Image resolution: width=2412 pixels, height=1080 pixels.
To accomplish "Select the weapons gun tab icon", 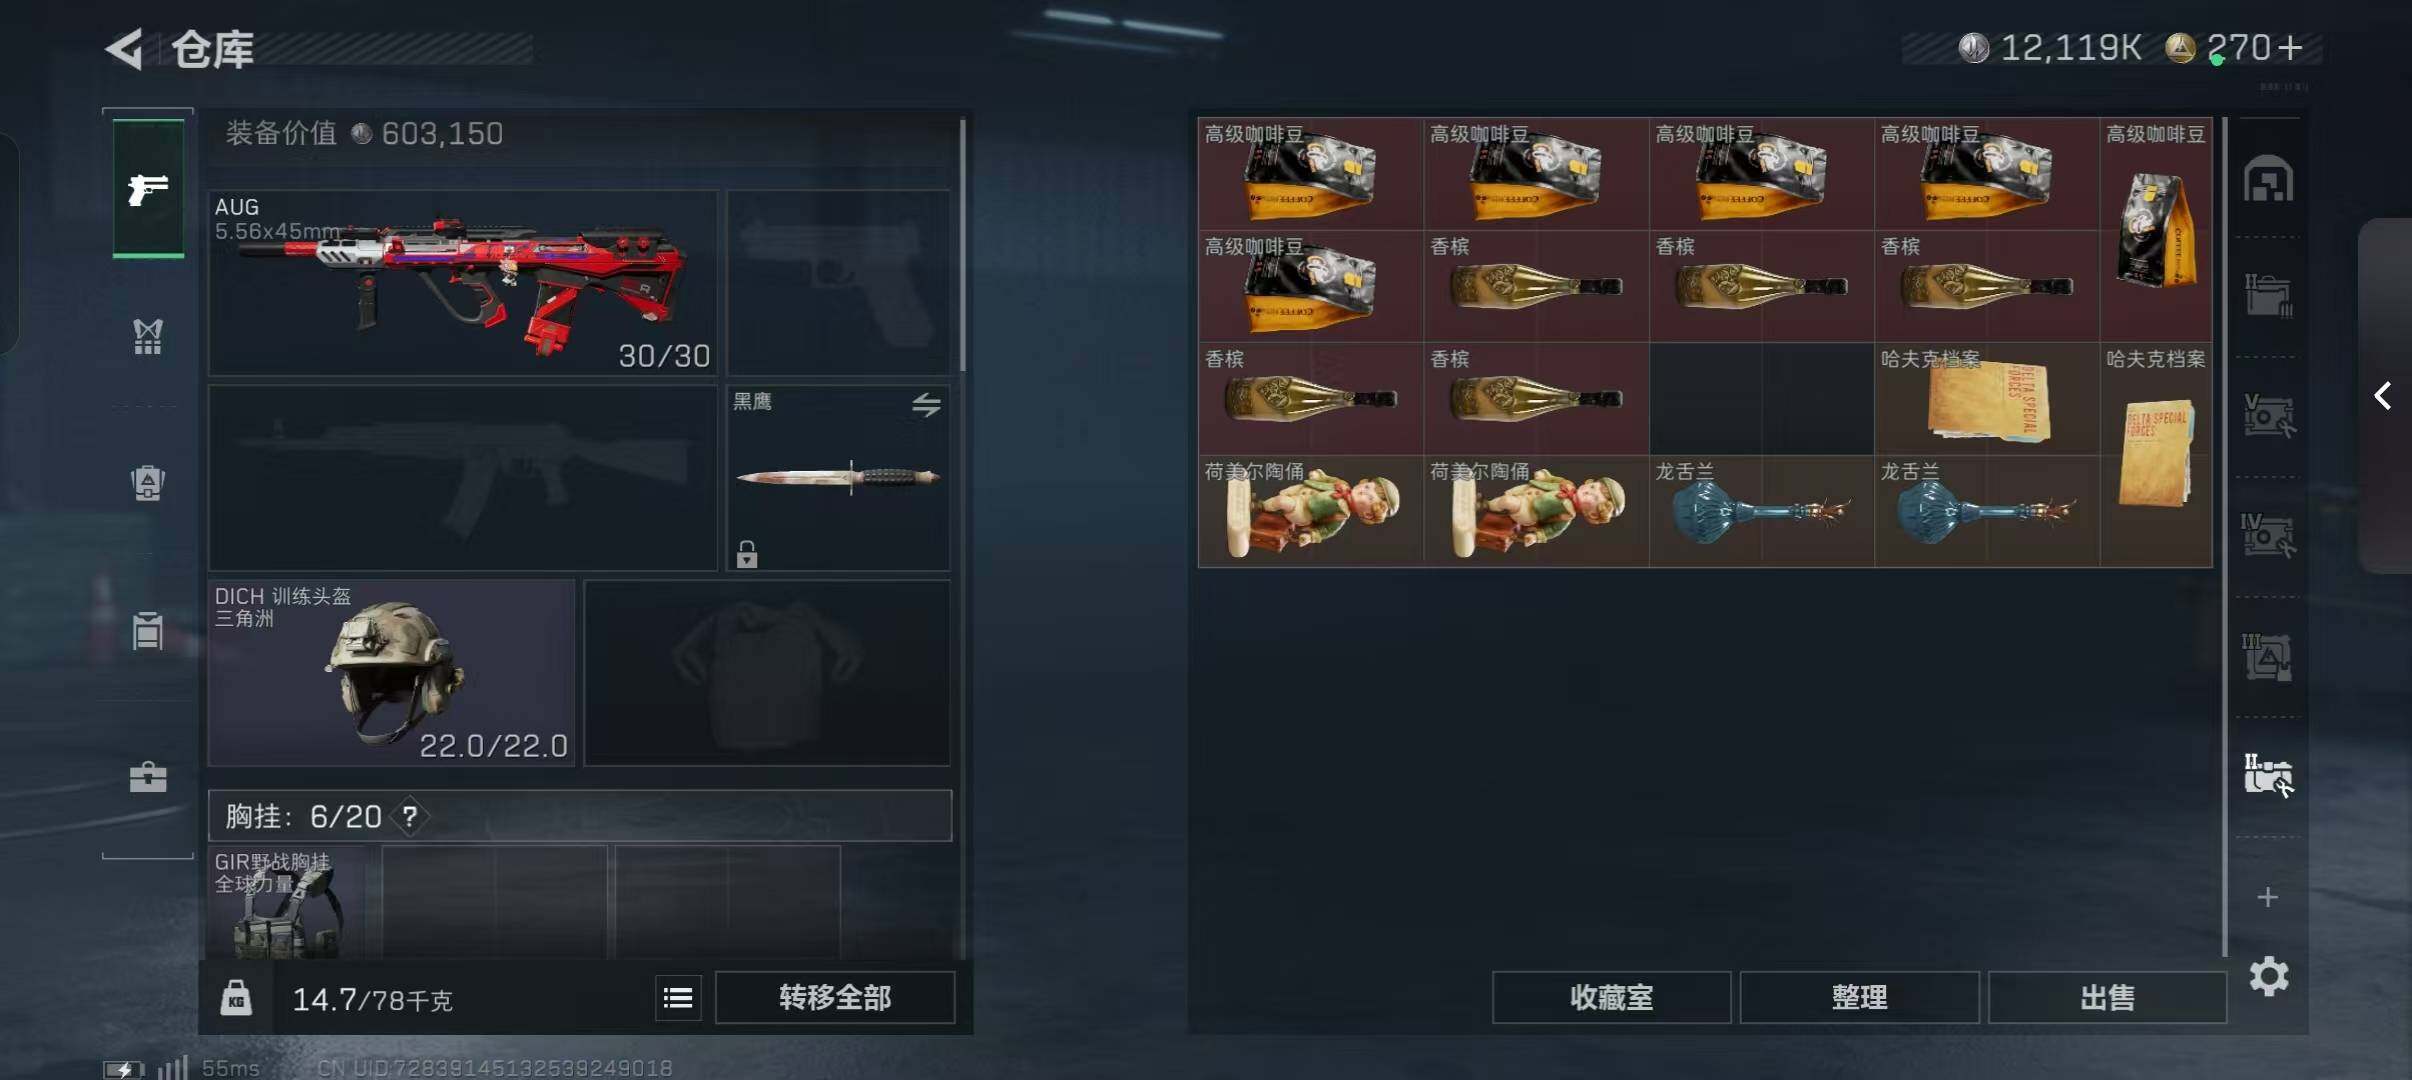I will [148, 188].
